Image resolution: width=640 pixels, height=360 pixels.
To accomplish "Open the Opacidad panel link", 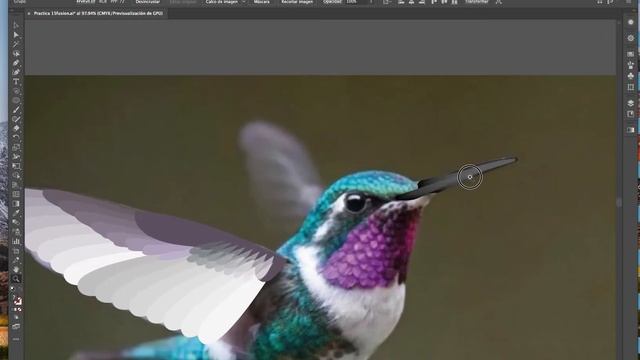I will point(332,2).
